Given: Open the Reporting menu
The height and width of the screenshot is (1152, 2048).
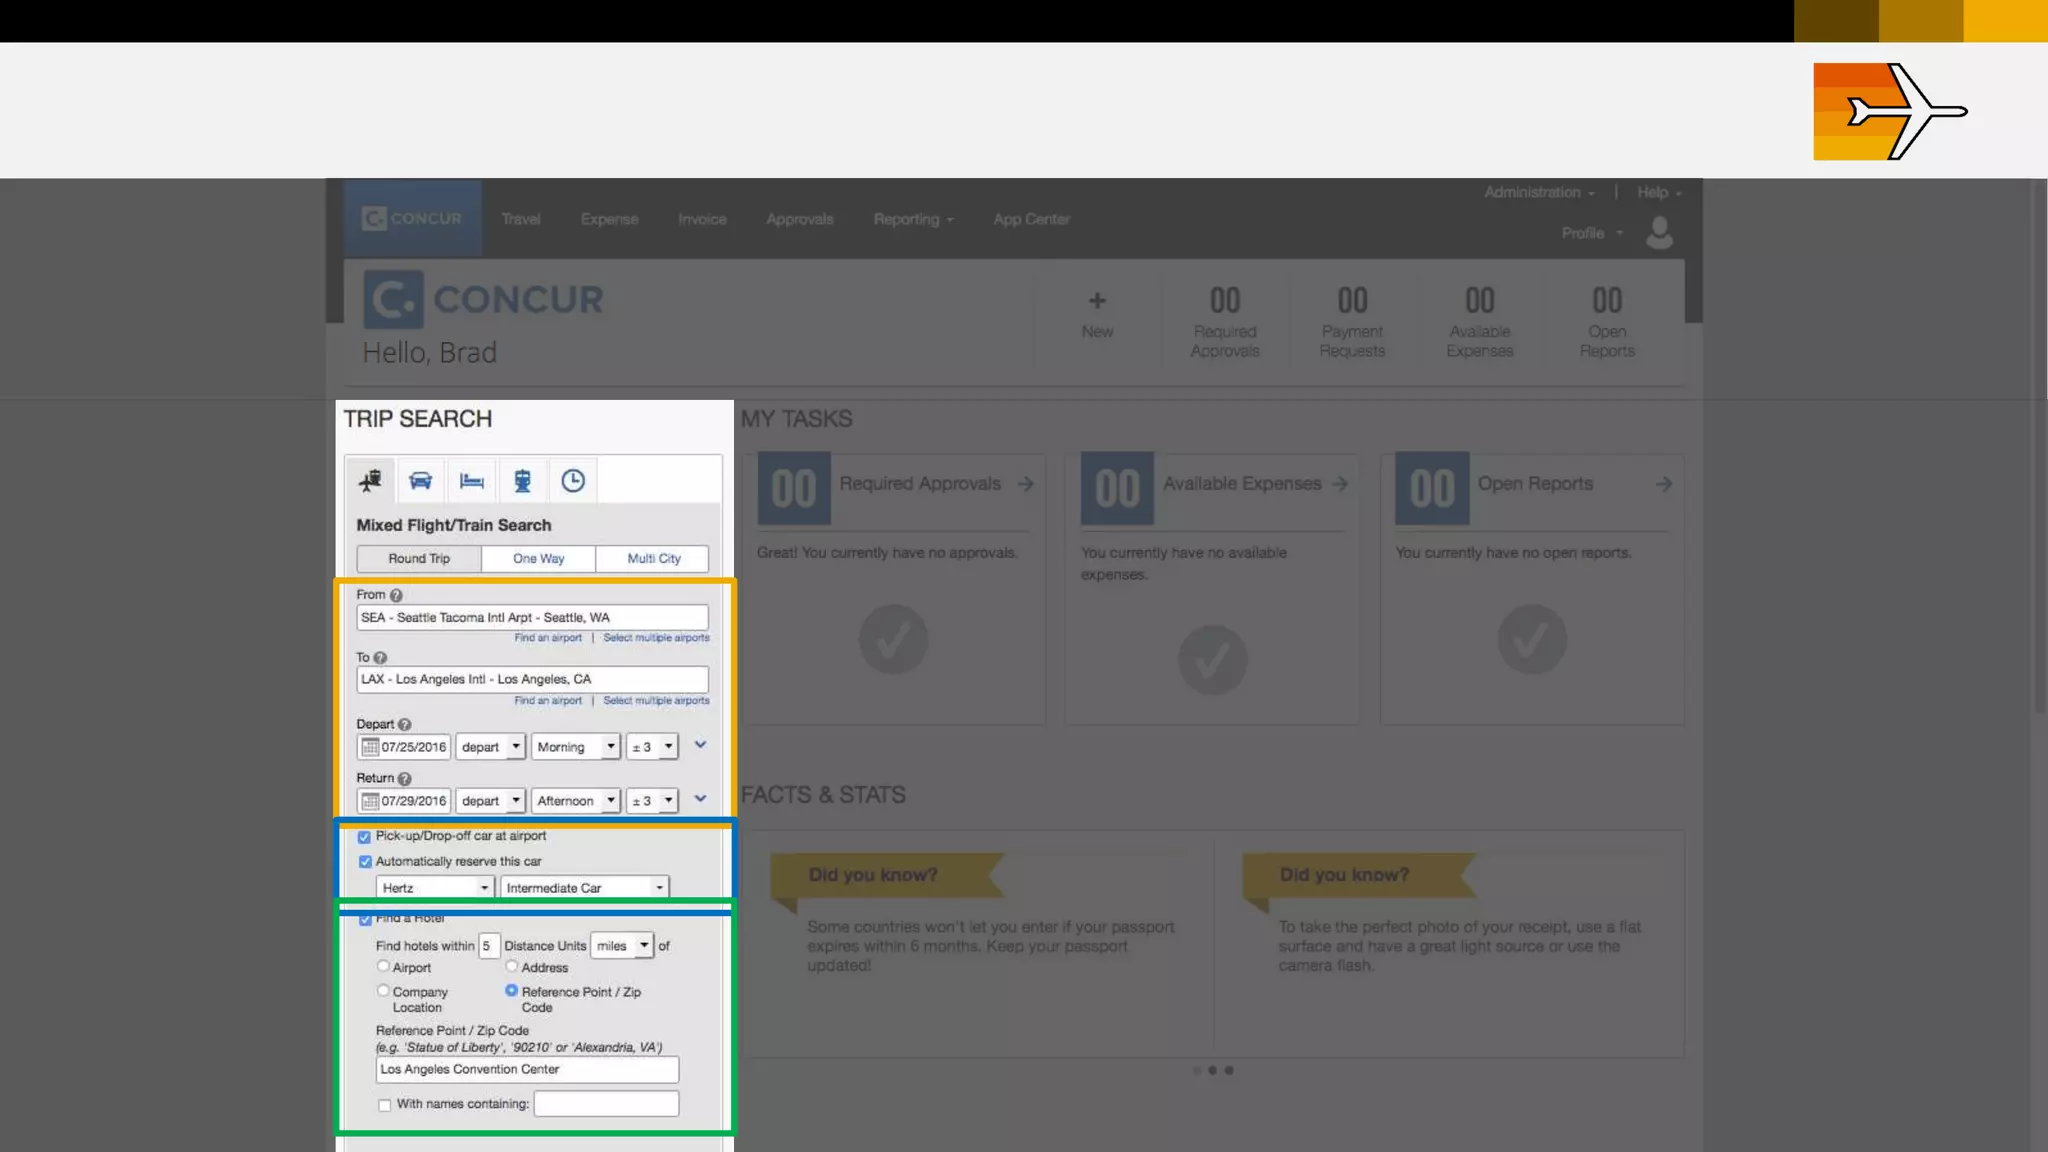Looking at the screenshot, I should (913, 219).
